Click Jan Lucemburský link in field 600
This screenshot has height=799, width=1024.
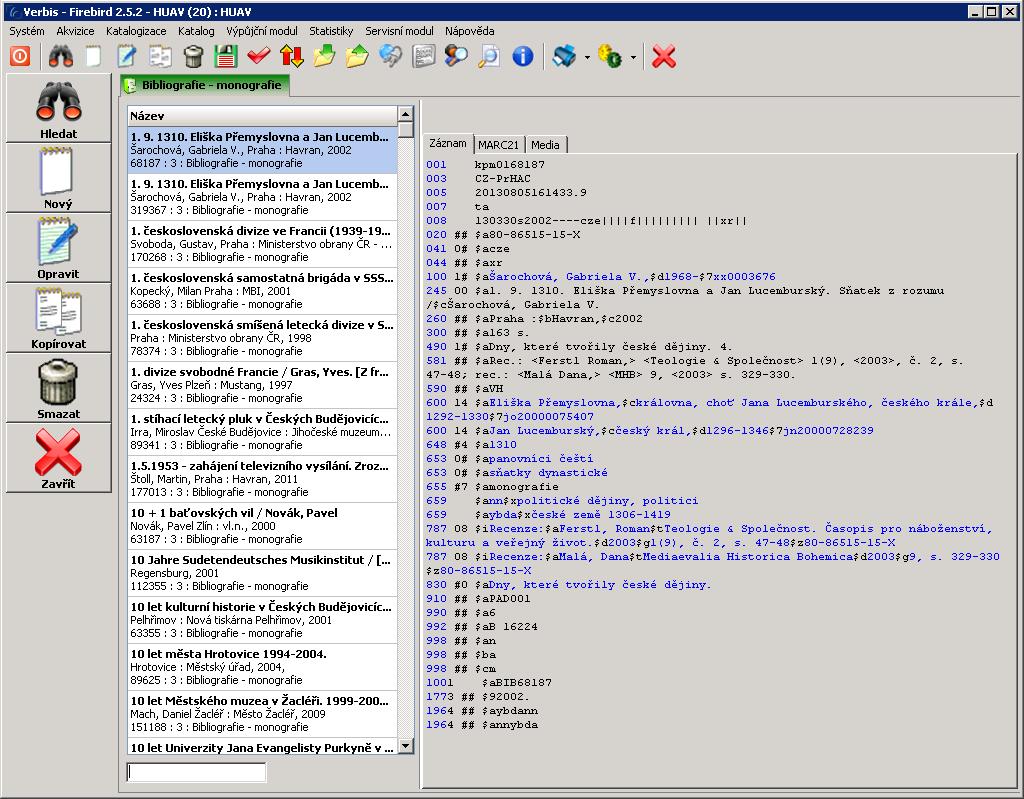(543, 431)
